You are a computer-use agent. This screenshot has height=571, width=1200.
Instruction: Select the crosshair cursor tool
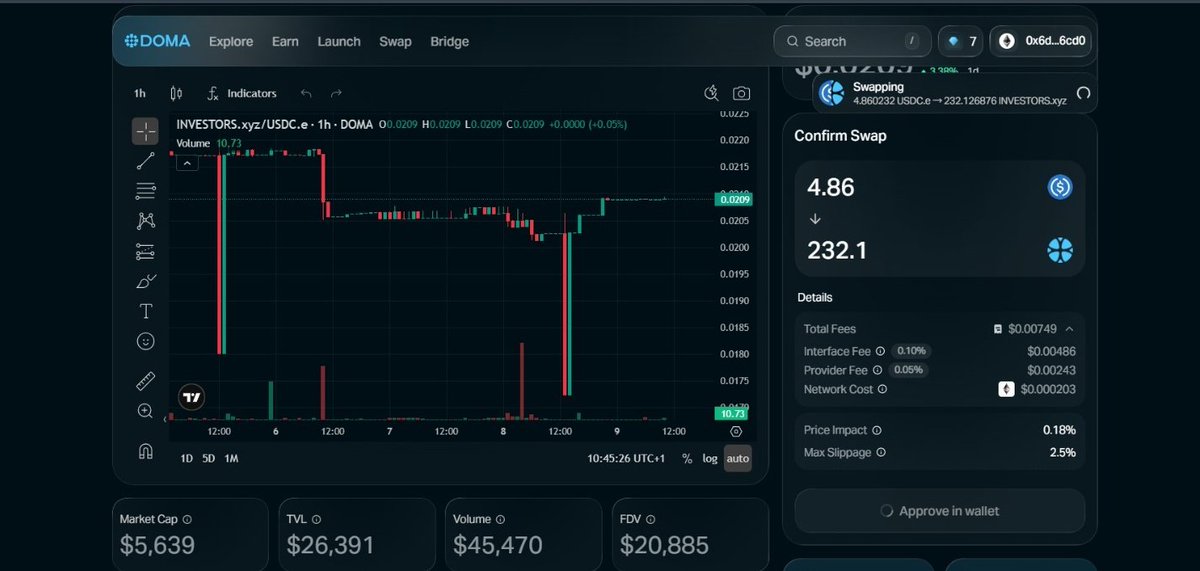coord(145,131)
